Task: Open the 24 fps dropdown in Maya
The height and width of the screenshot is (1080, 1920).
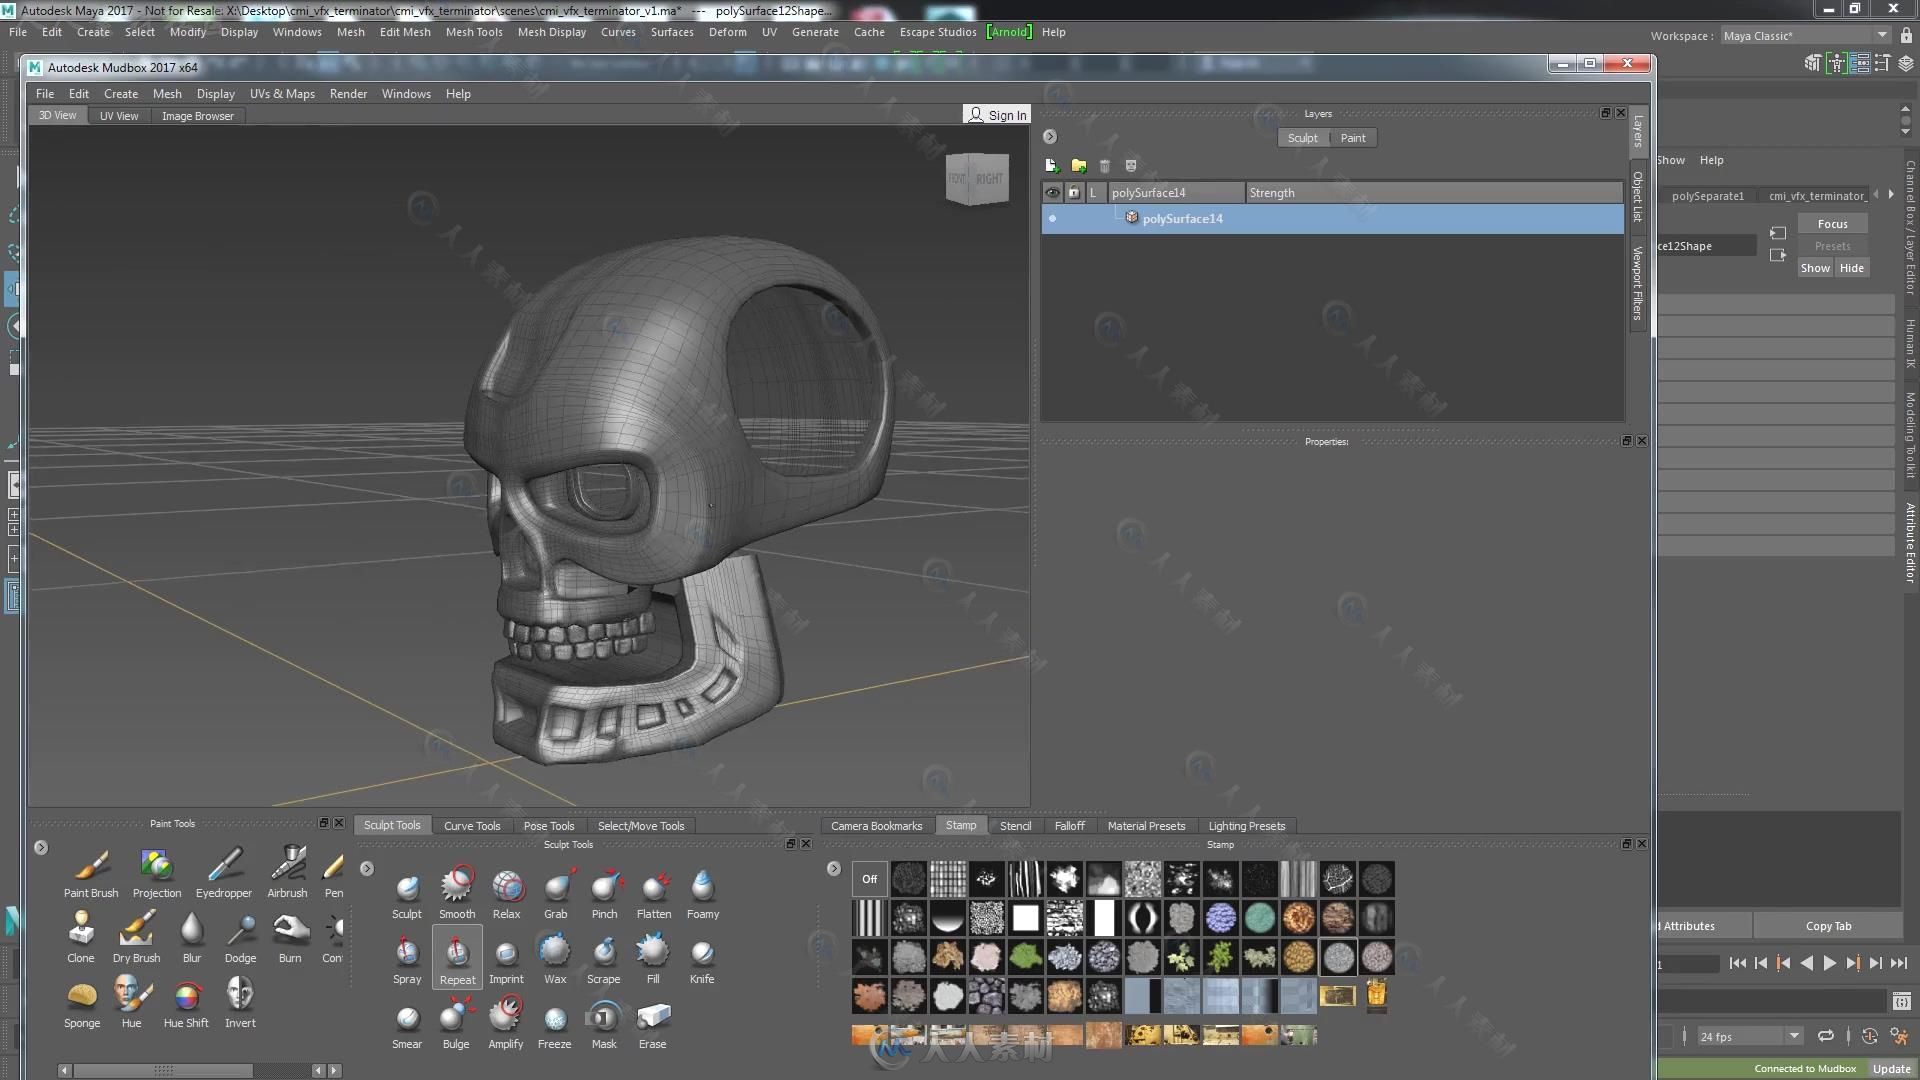Action: (1749, 1036)
